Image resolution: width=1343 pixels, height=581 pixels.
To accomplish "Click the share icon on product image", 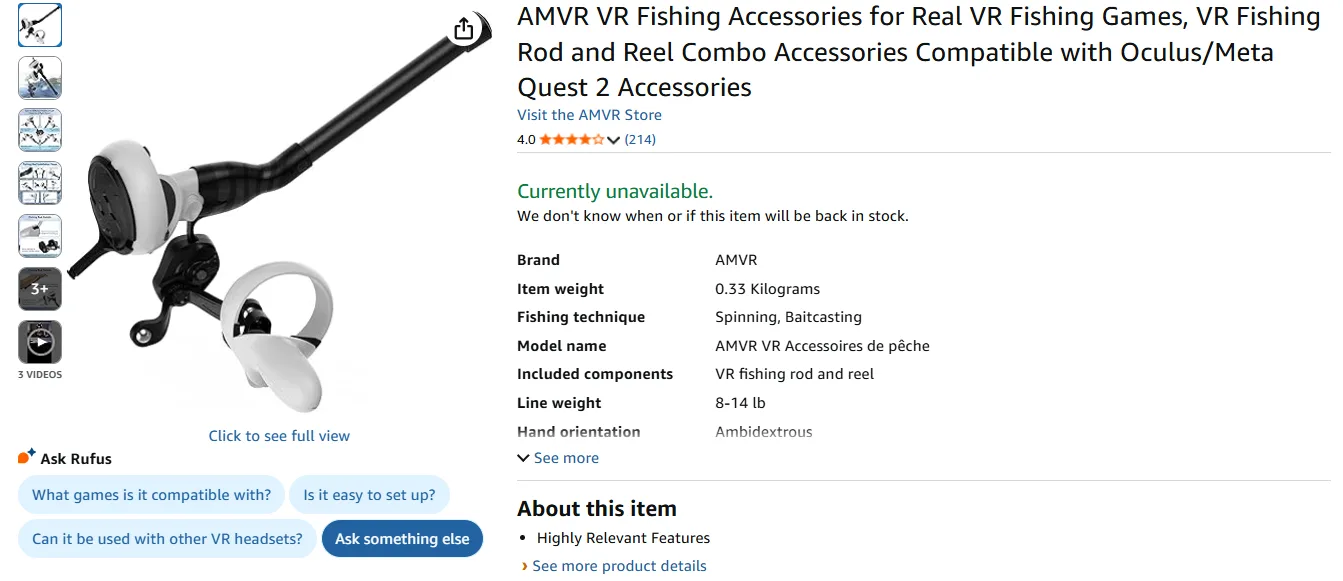I will [x=463, y=29].
